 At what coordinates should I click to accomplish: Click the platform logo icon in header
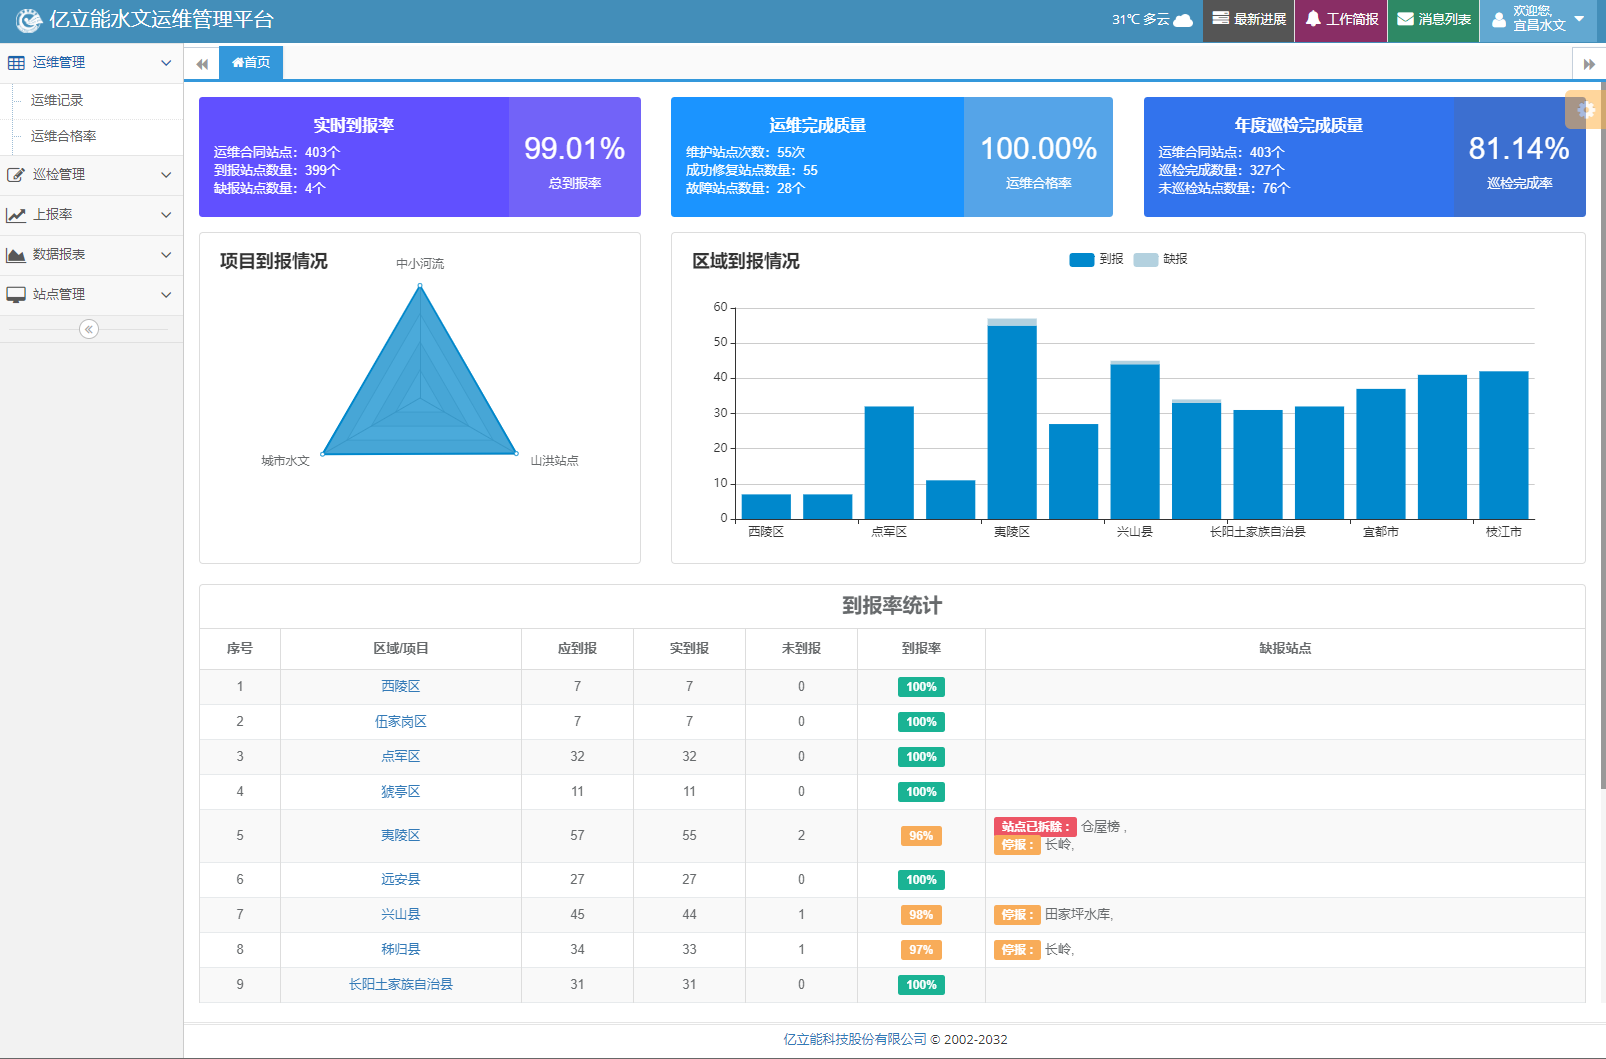(29, 20)
